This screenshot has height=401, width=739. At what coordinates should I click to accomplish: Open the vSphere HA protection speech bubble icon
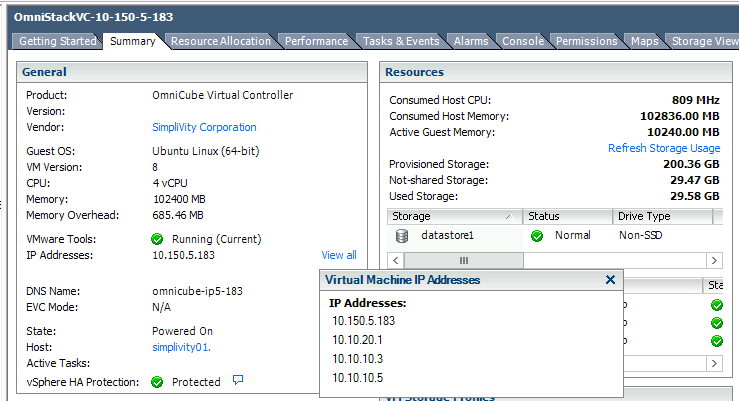238,380
